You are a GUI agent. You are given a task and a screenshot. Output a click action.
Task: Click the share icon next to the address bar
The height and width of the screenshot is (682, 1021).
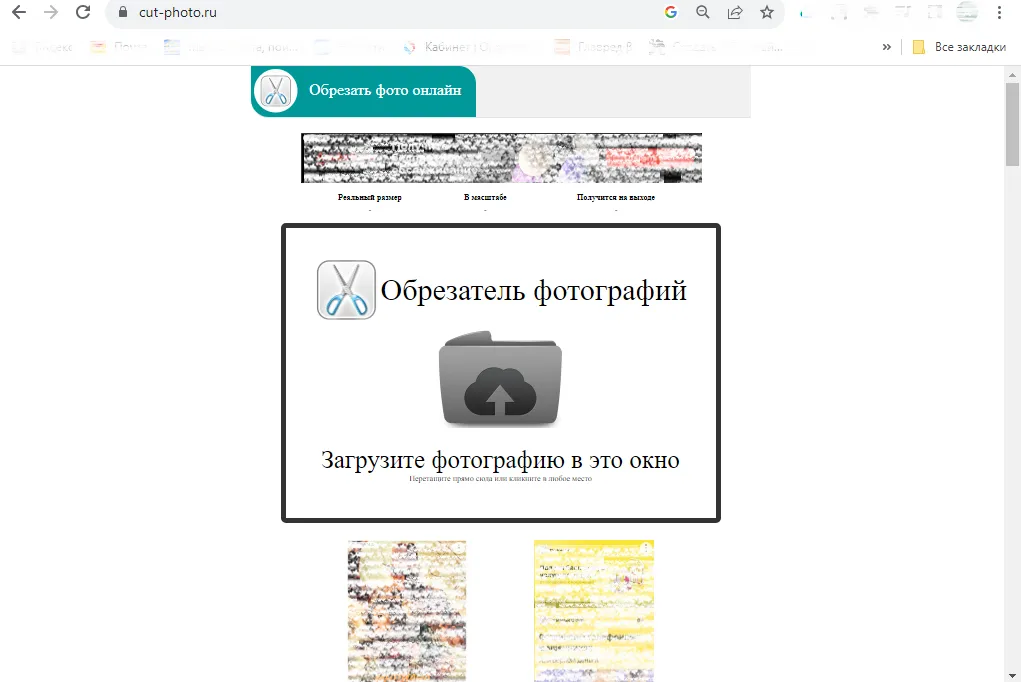(735, 12)
